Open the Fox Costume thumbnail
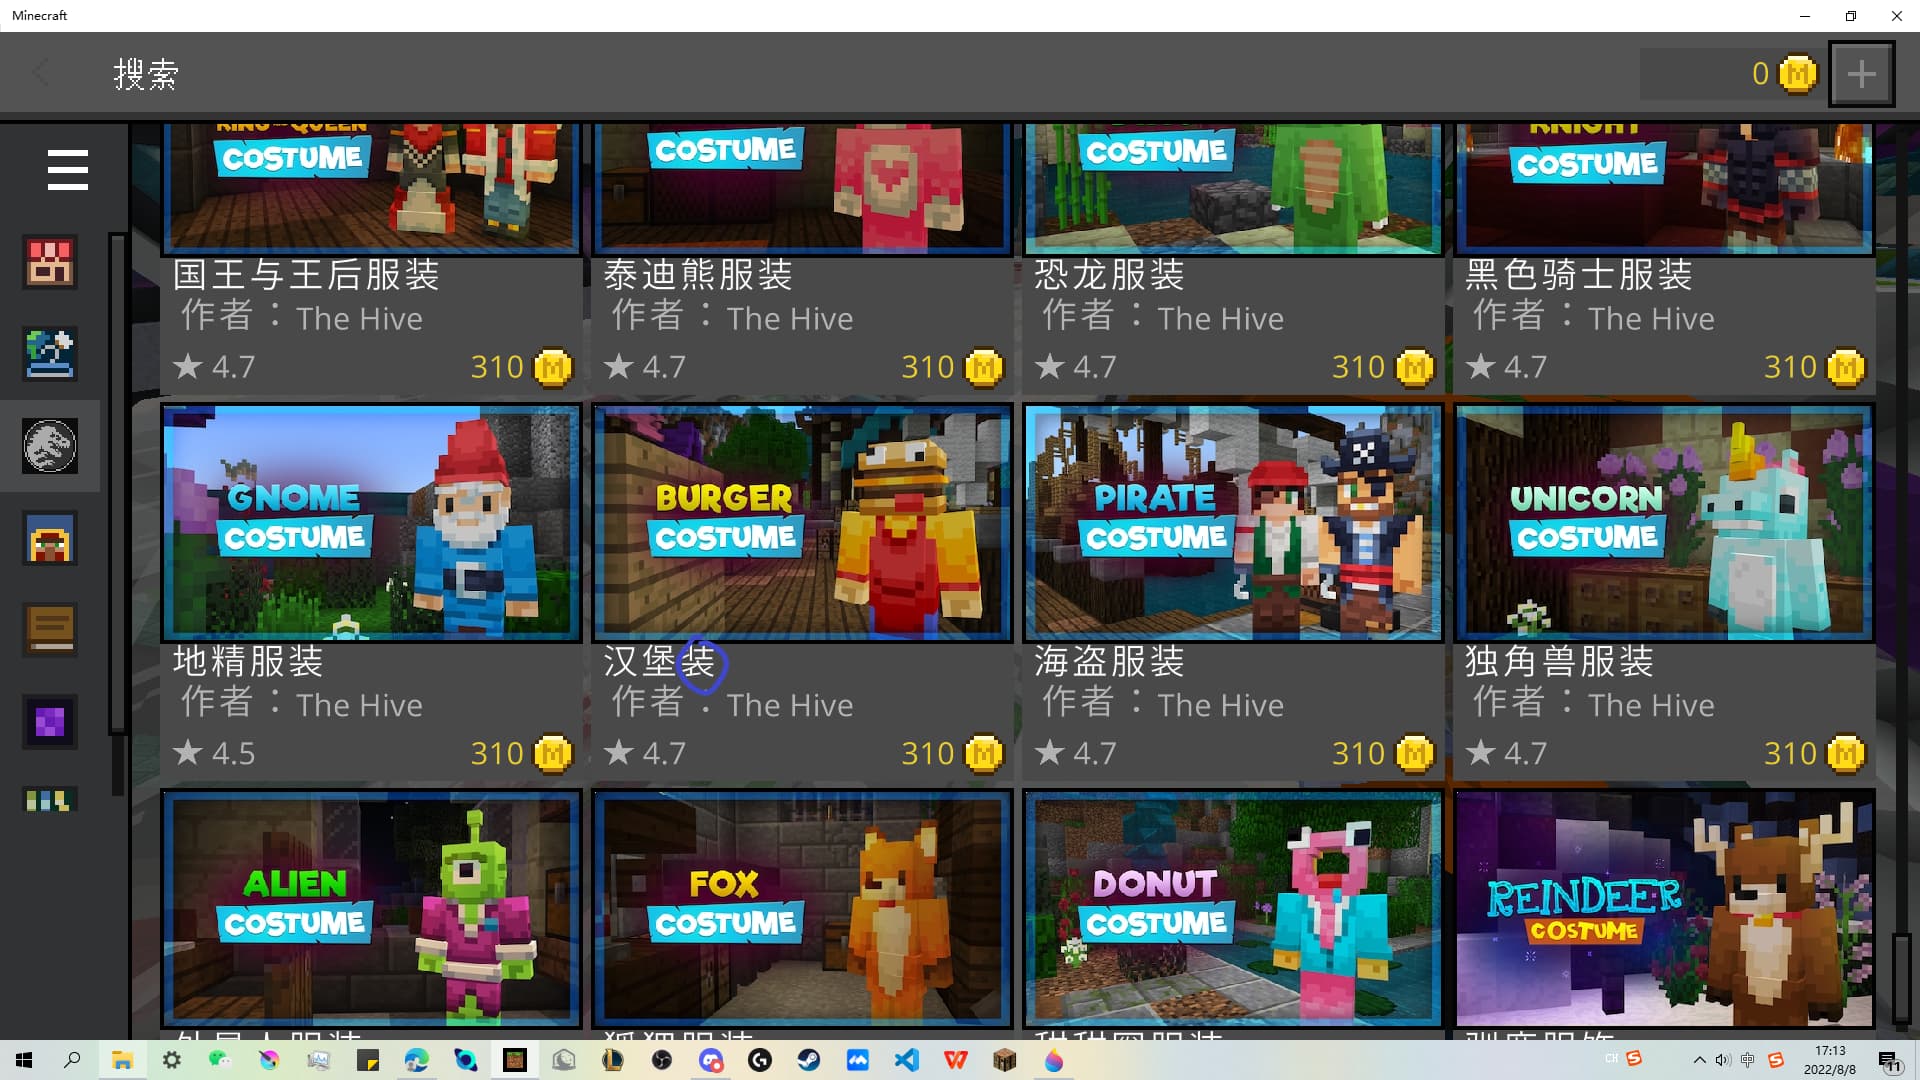 (802, 909)
